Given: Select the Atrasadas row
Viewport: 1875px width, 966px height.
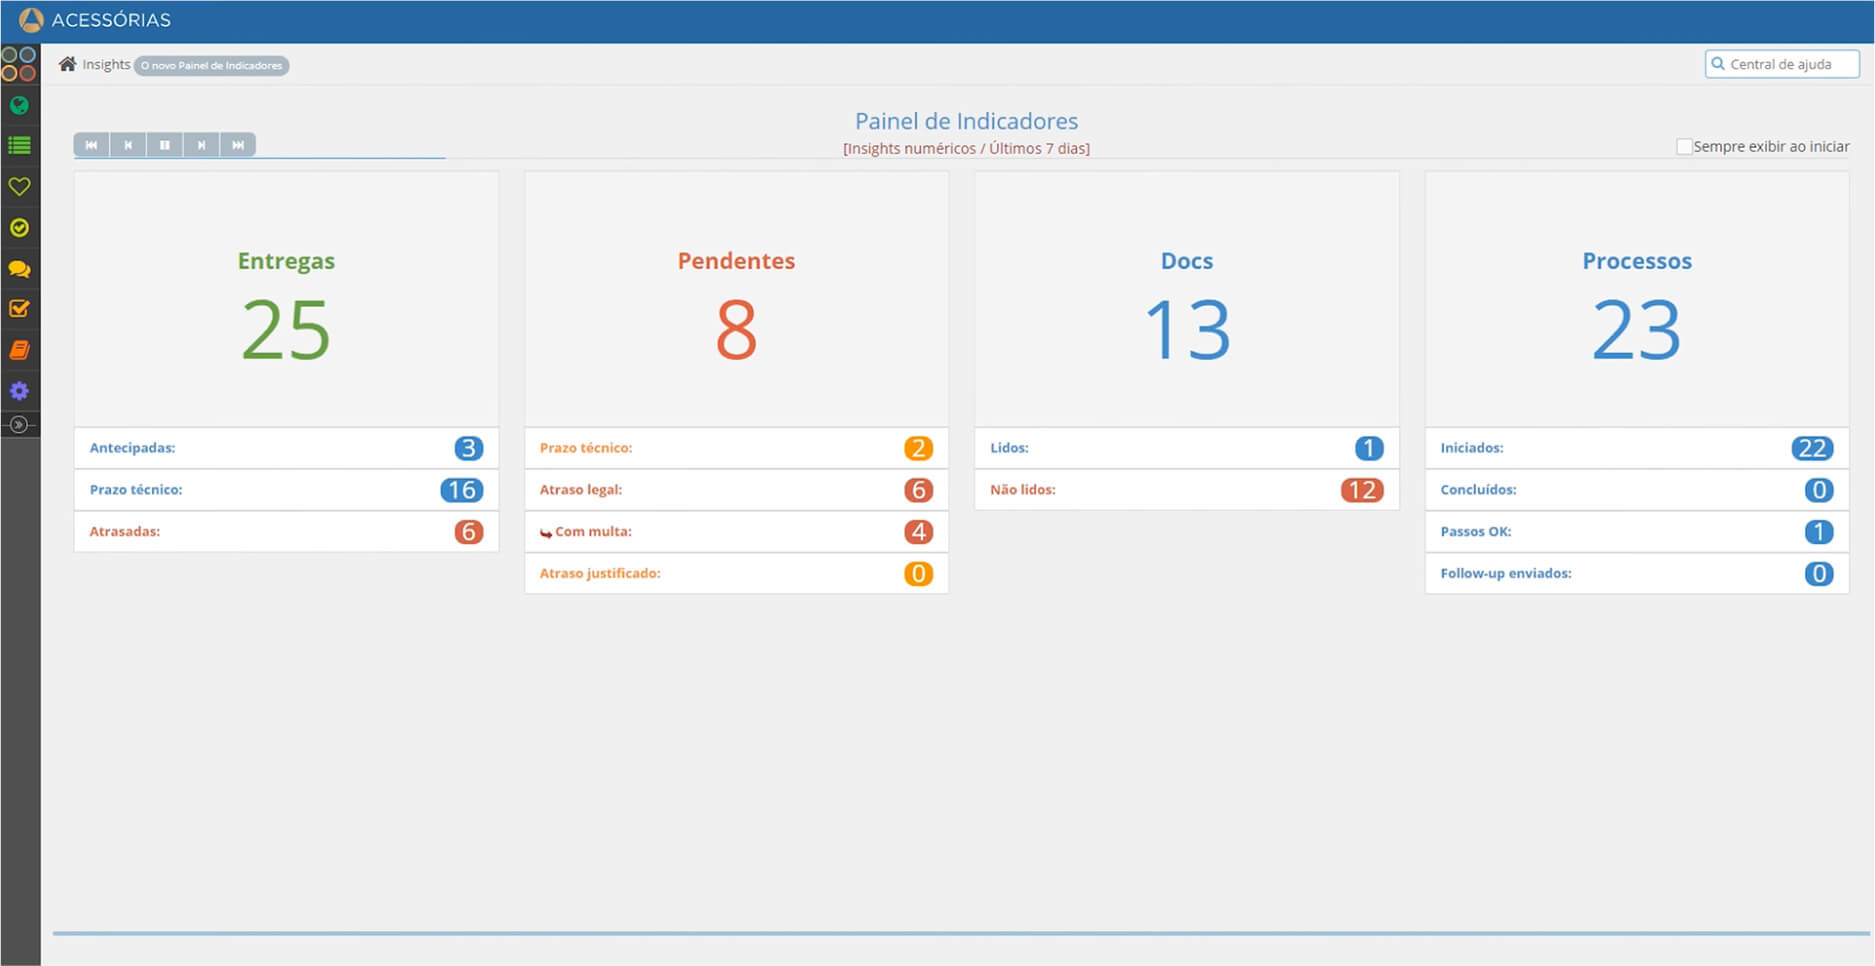Looking at the screenshot, I should tap(286, 532).
